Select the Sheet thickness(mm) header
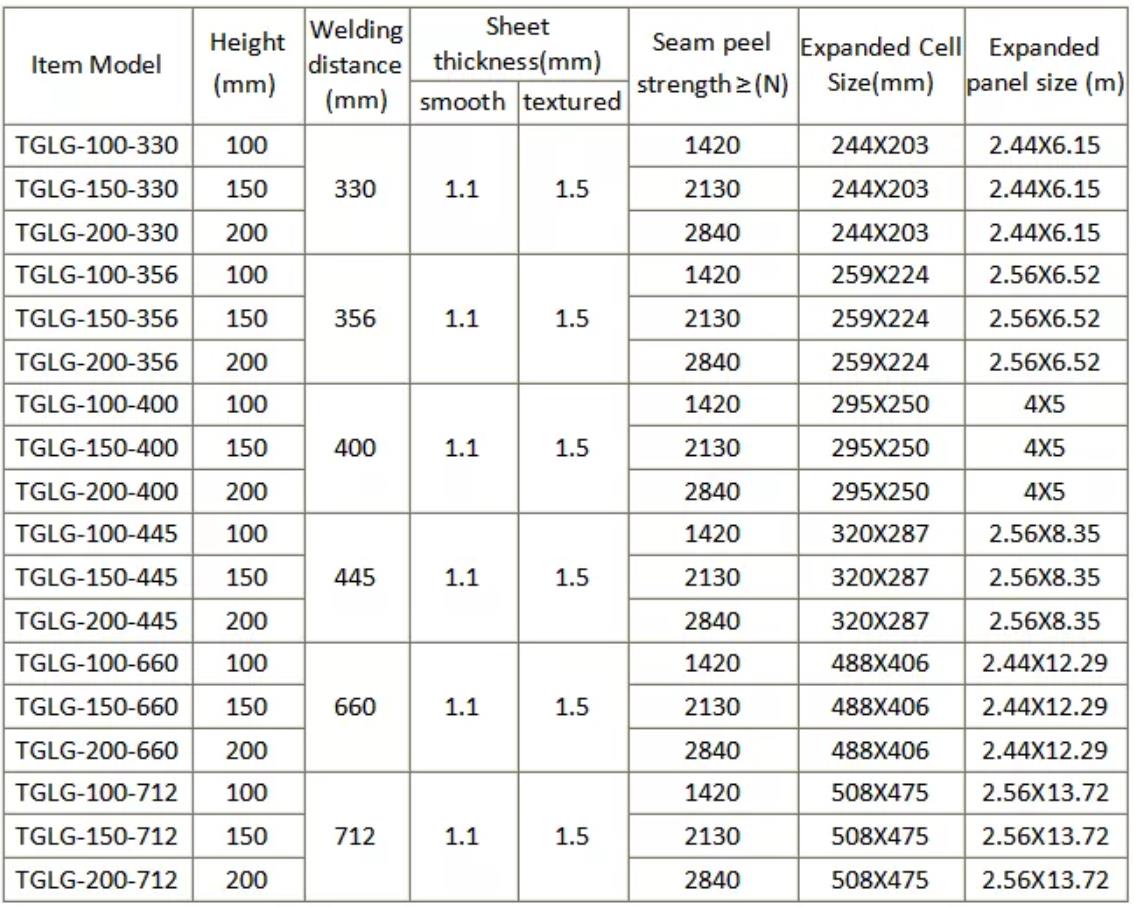 pos(519,45)
